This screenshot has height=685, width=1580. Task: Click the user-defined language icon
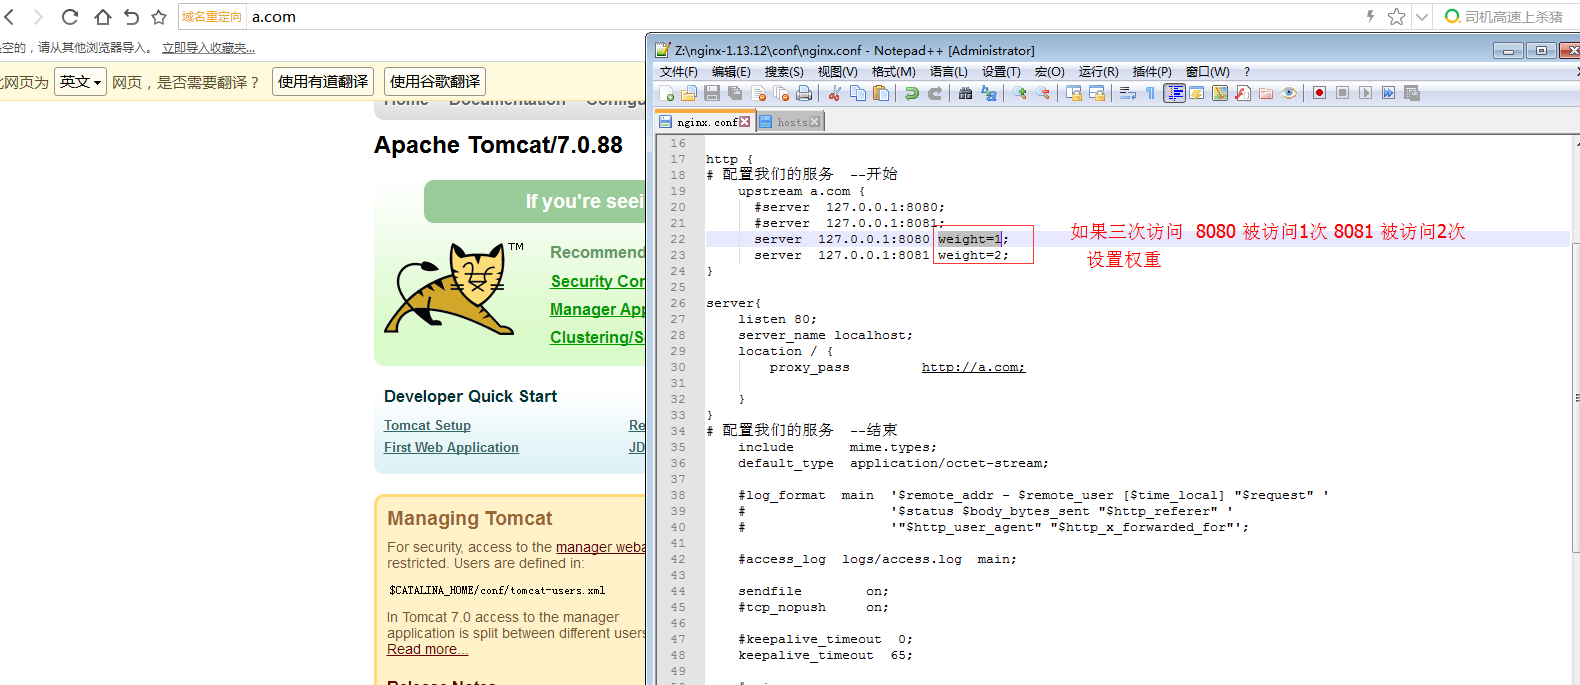click(x=1196, y=93)
